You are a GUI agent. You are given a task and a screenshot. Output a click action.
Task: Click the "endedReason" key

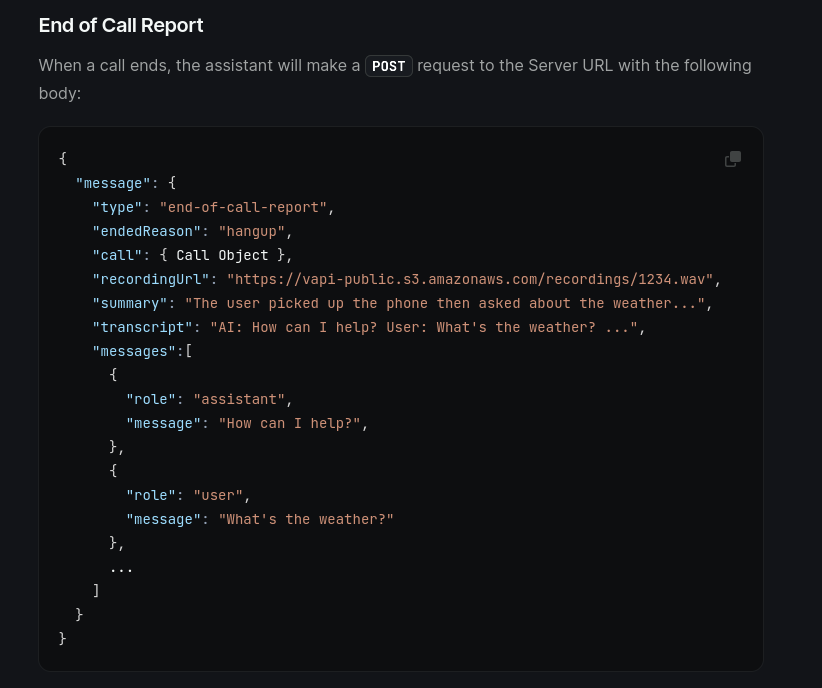[x=147, y=231]
